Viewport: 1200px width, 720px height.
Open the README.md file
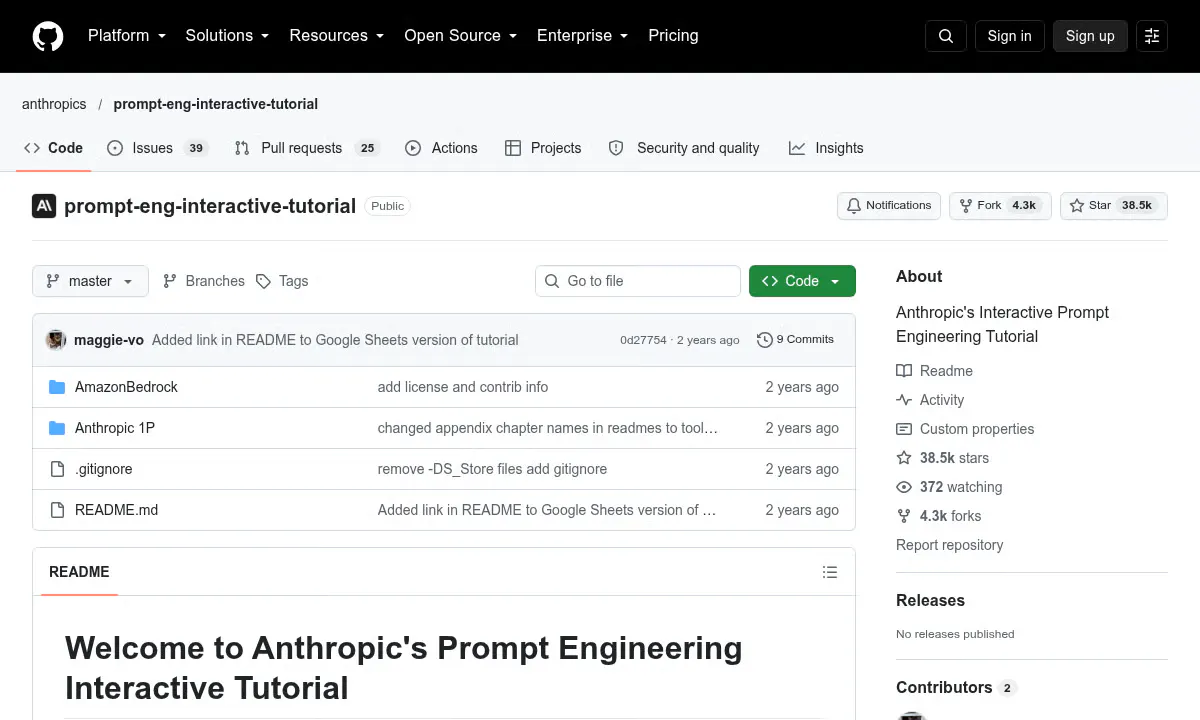tap(116, 510)
